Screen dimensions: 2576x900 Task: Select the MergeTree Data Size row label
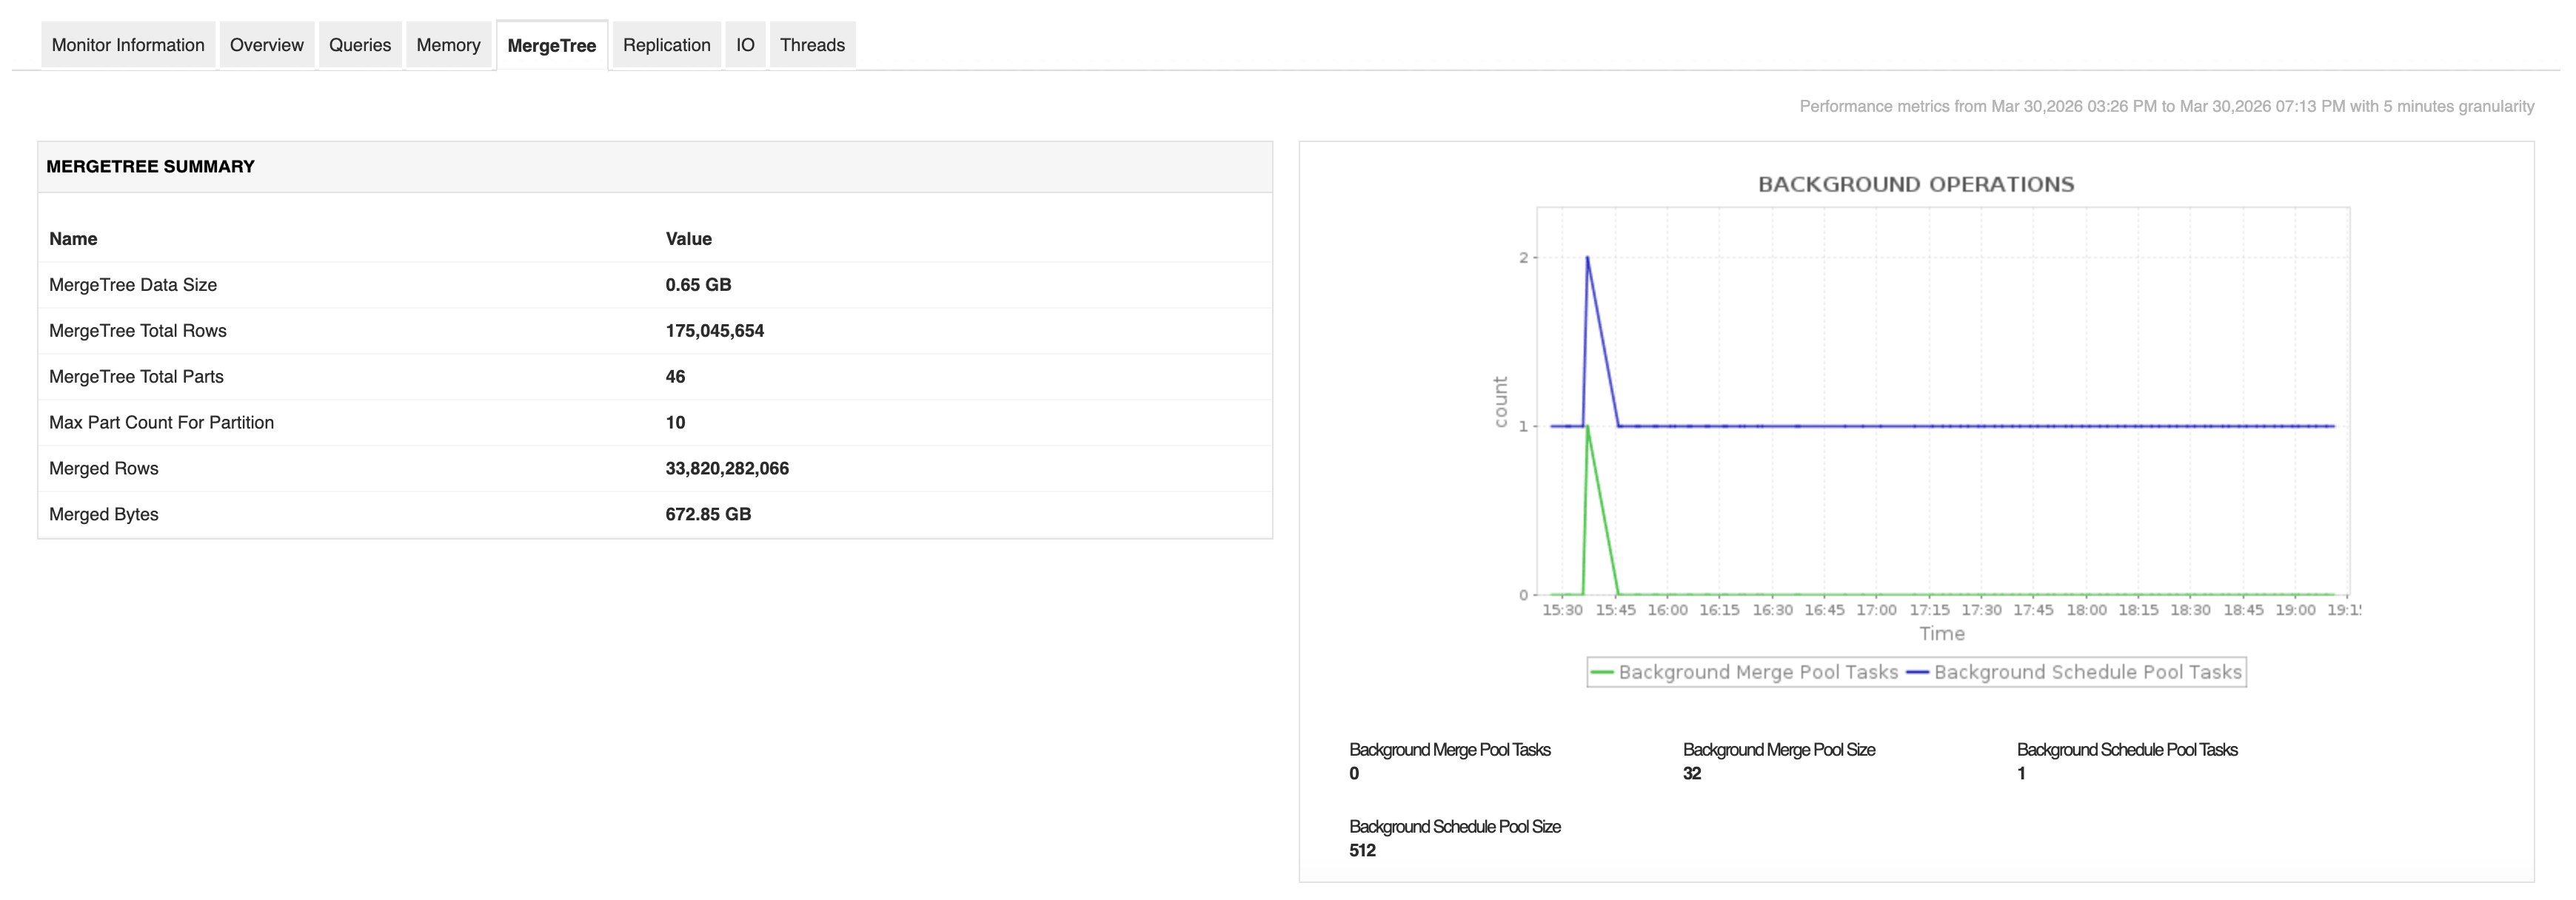133,285
